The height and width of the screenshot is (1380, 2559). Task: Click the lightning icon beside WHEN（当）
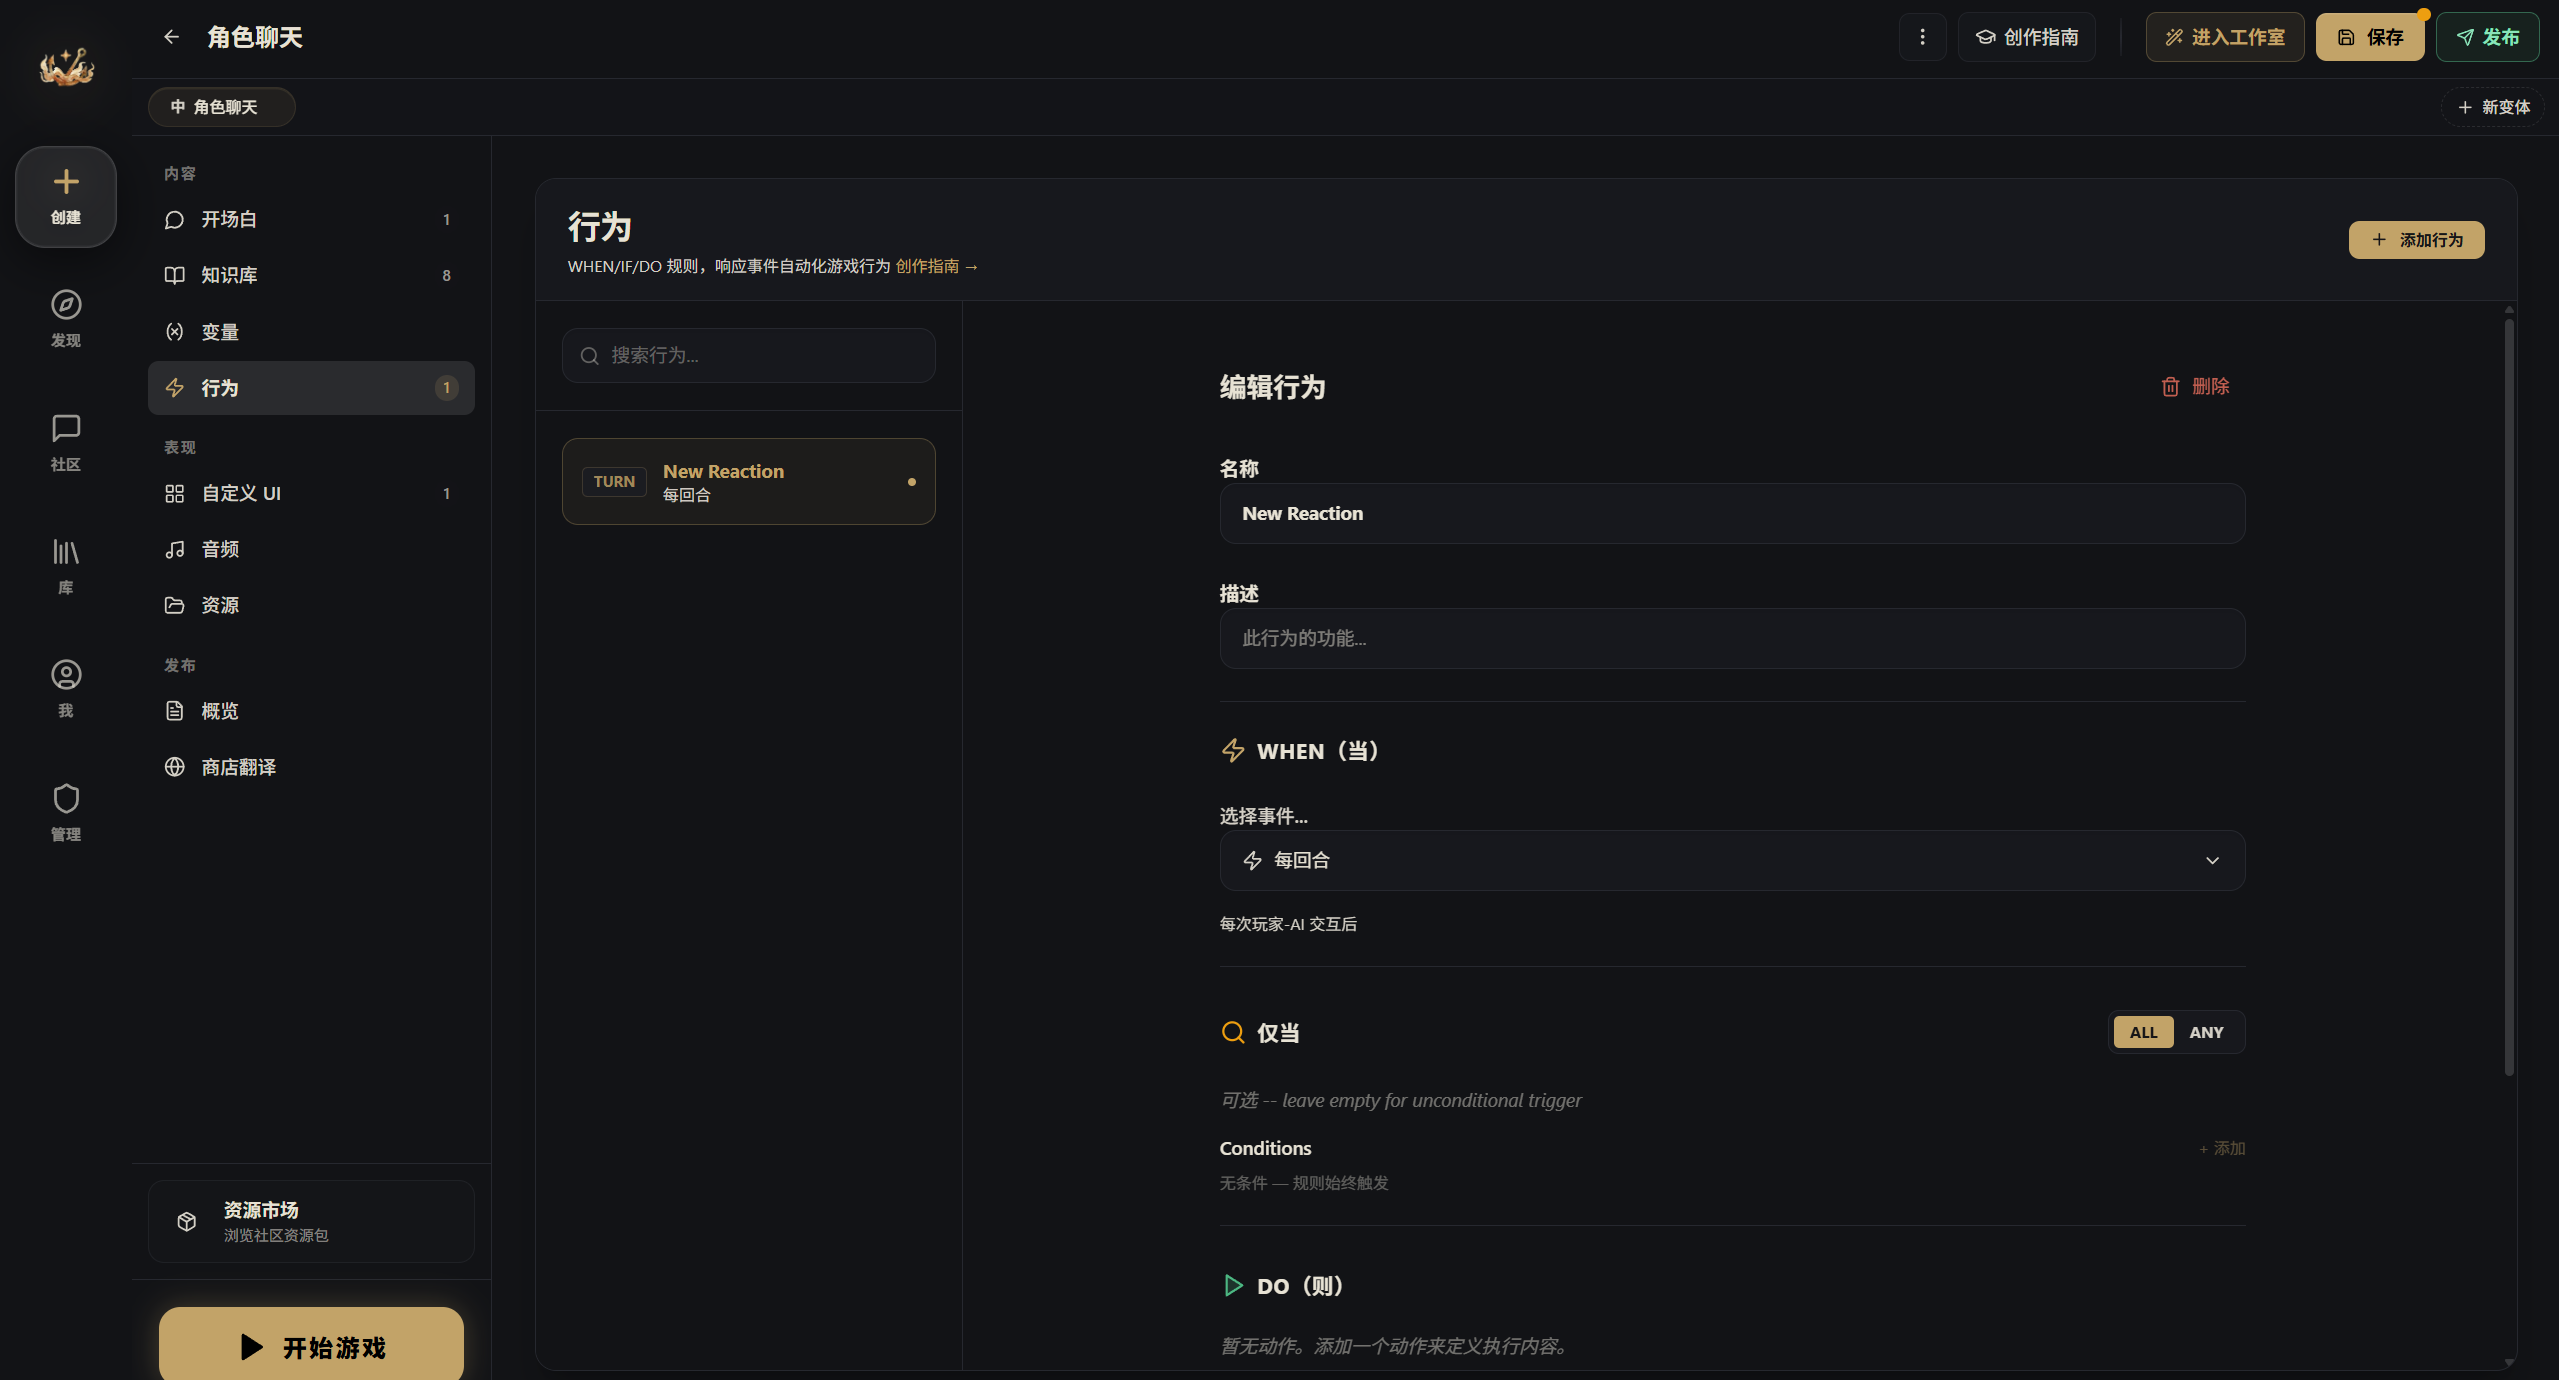pyautogui.click(x=1233, y=750)
